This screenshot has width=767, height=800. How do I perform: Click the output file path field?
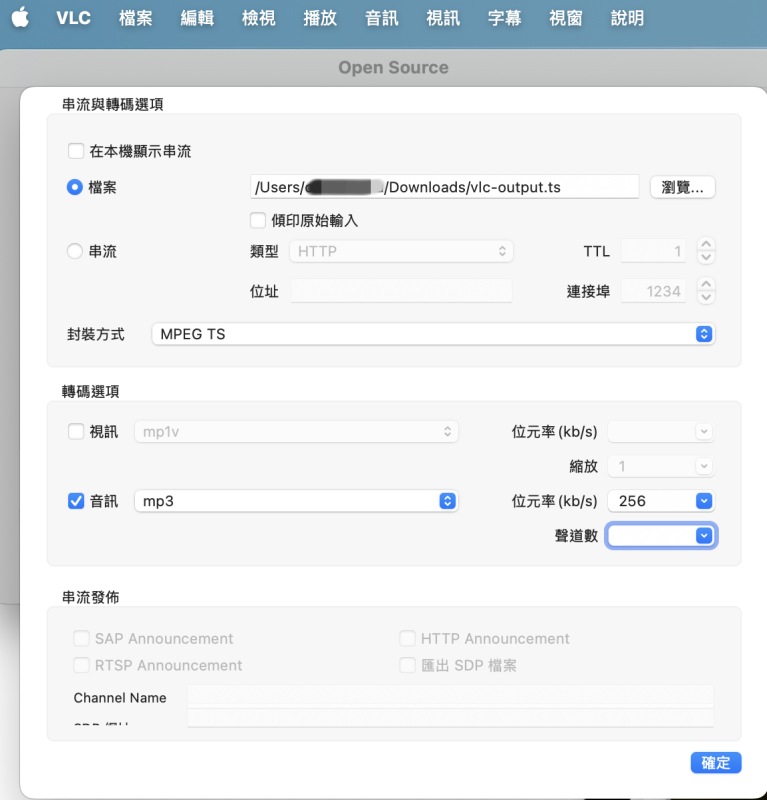click(444, 187)
